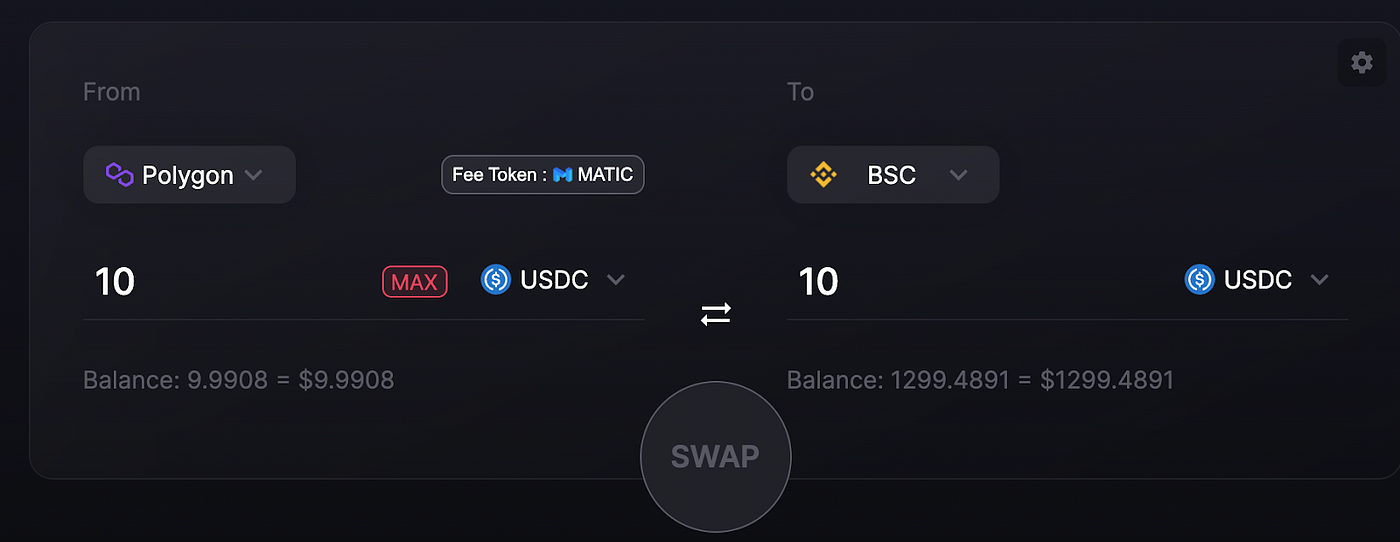The height and width of the screenshot is (542, 1400).
Task: Select the BSC network name label
Action: (x=892, y=175)
